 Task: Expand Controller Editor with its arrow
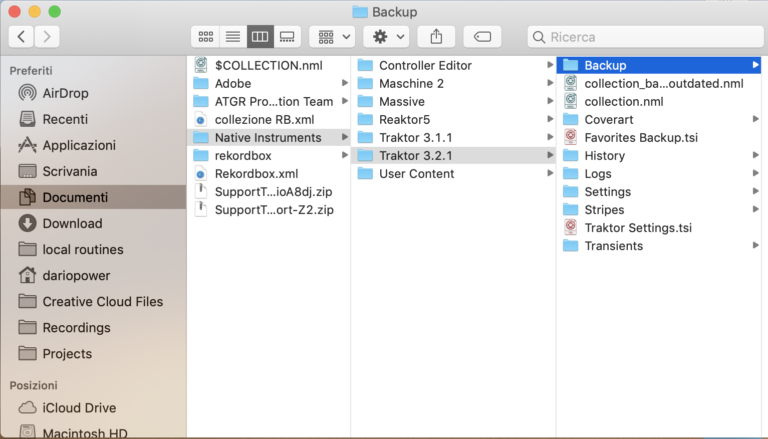click(550, 65)
